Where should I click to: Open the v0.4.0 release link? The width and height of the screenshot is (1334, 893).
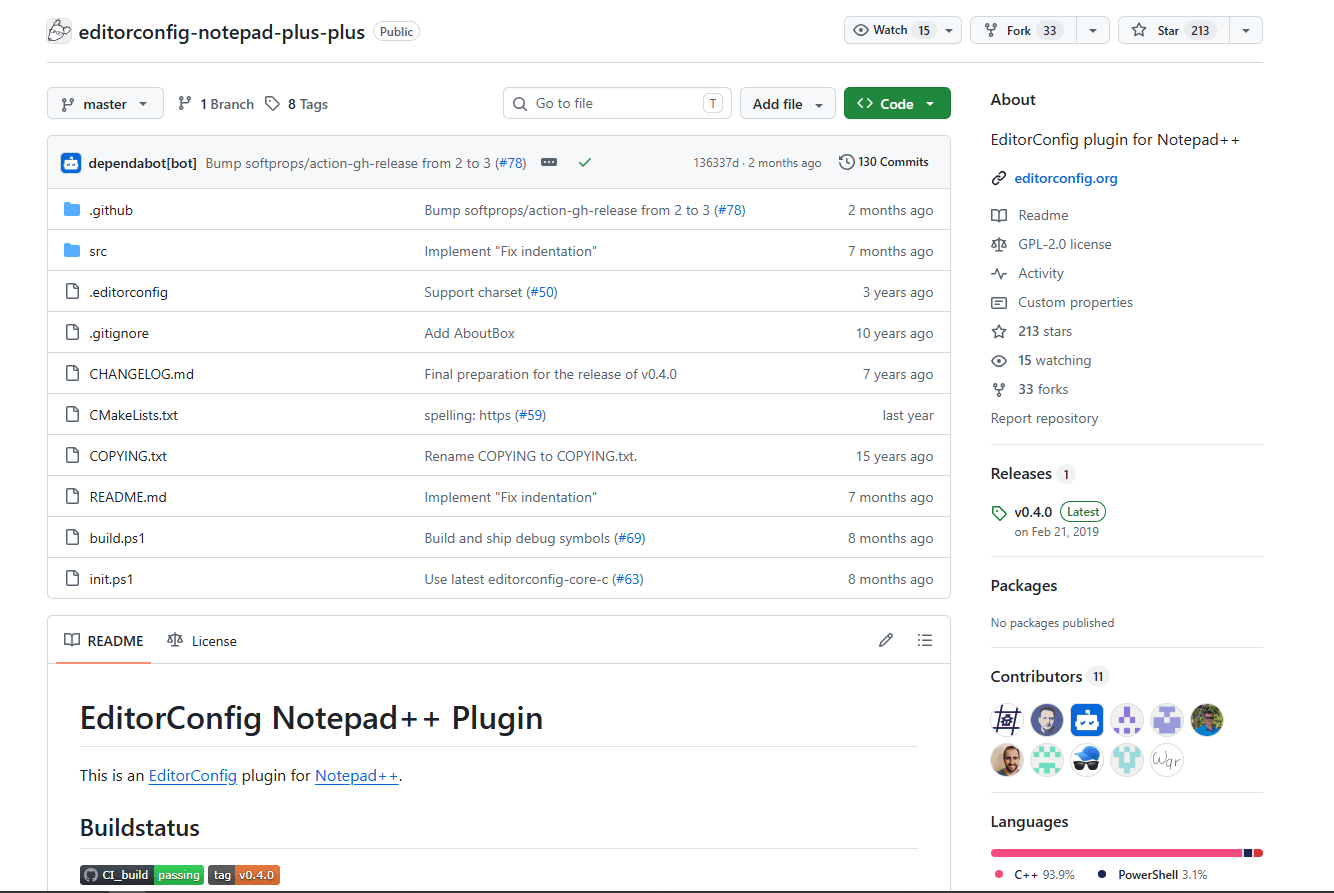(x=1033, y=512)
